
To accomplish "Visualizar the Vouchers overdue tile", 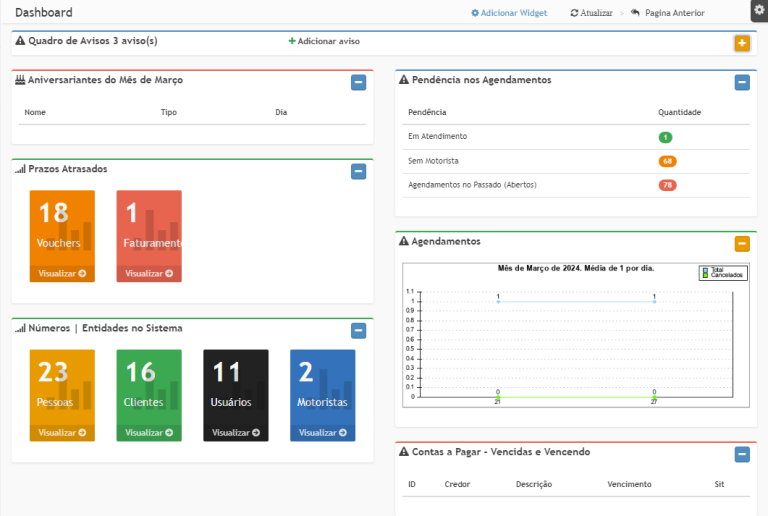I will click(x=62, y=273).
